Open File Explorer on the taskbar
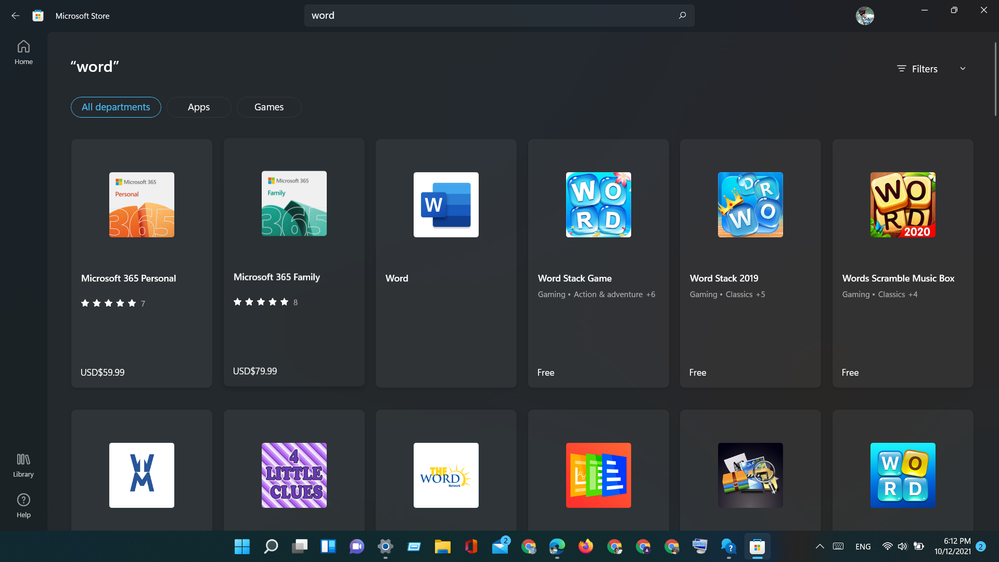Screen dimensions: 999x562 coord(443,547)
